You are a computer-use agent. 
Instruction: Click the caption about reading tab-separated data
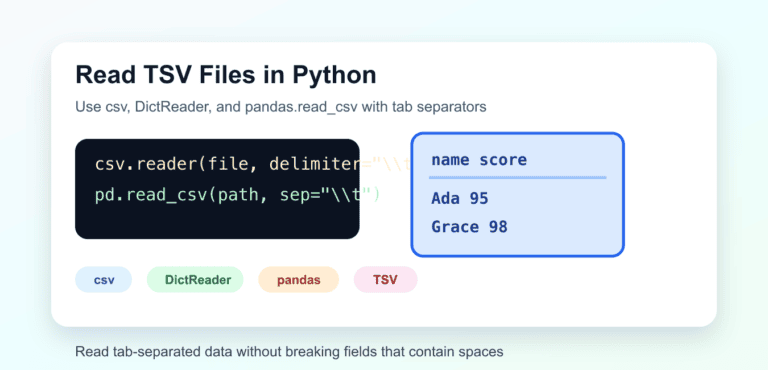pyautogui.click(x=289, y=351)
